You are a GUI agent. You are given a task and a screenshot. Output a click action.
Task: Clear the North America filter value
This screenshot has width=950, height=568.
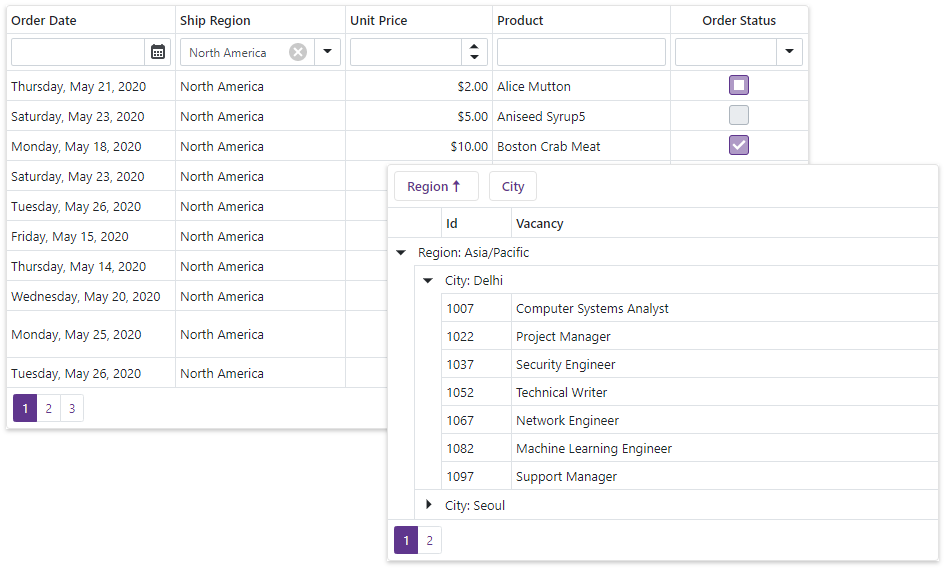(298, 52)
